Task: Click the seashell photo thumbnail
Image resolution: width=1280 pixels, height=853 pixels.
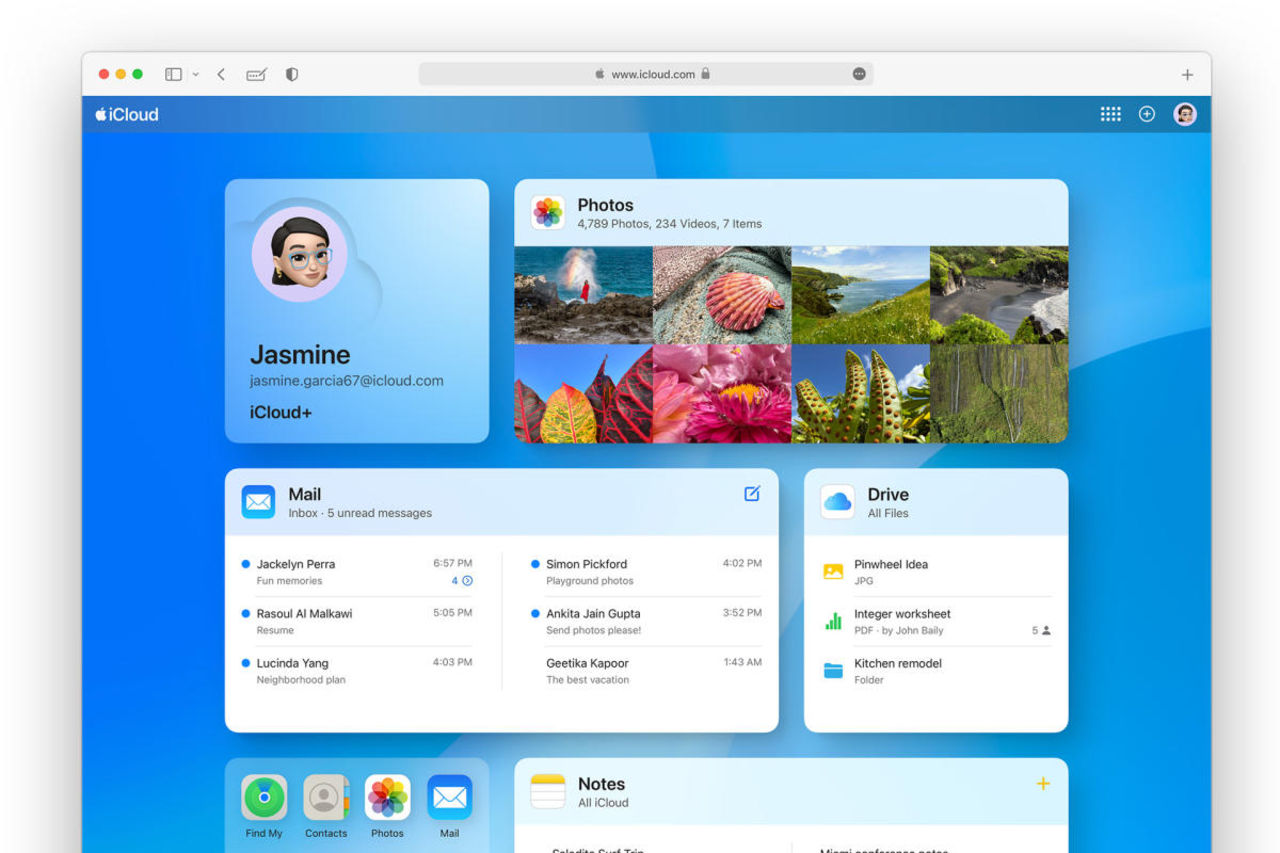Action: [722, 293]
